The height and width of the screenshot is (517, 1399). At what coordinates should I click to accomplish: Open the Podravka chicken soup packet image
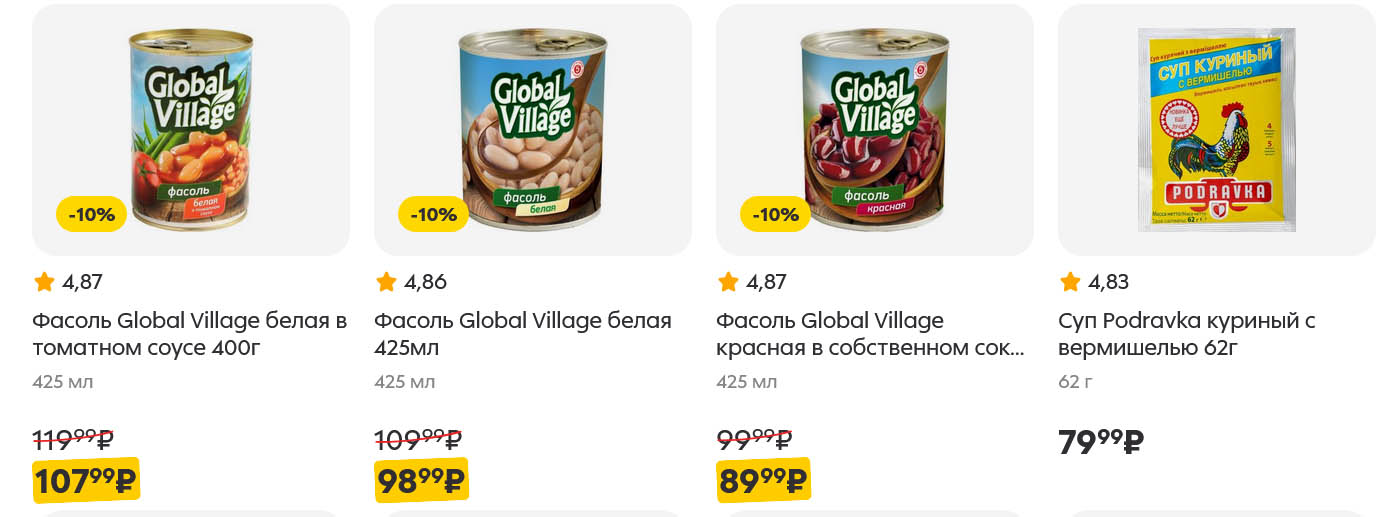(1216, 130)
